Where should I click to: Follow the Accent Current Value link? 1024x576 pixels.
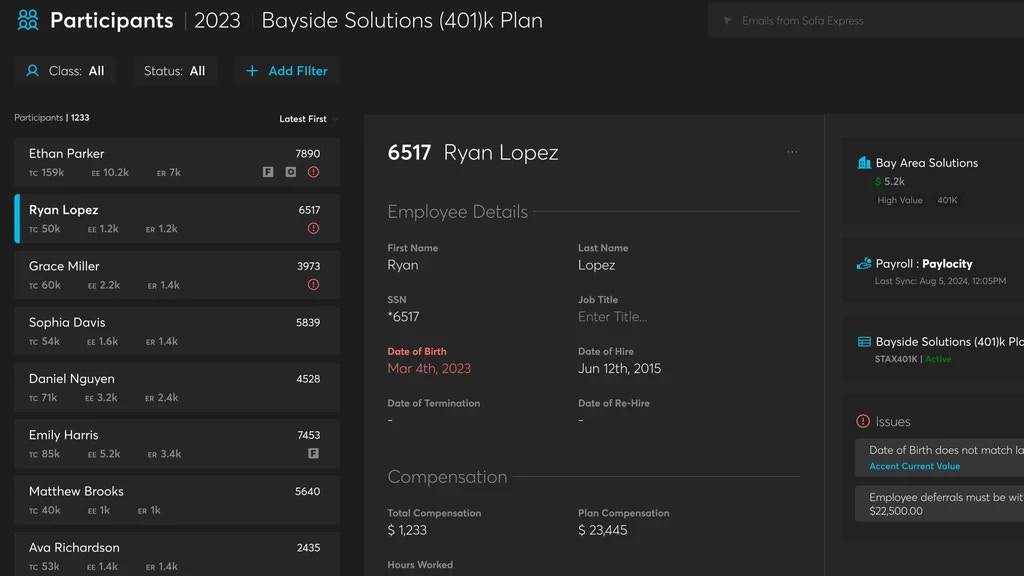tap(914, 466)
